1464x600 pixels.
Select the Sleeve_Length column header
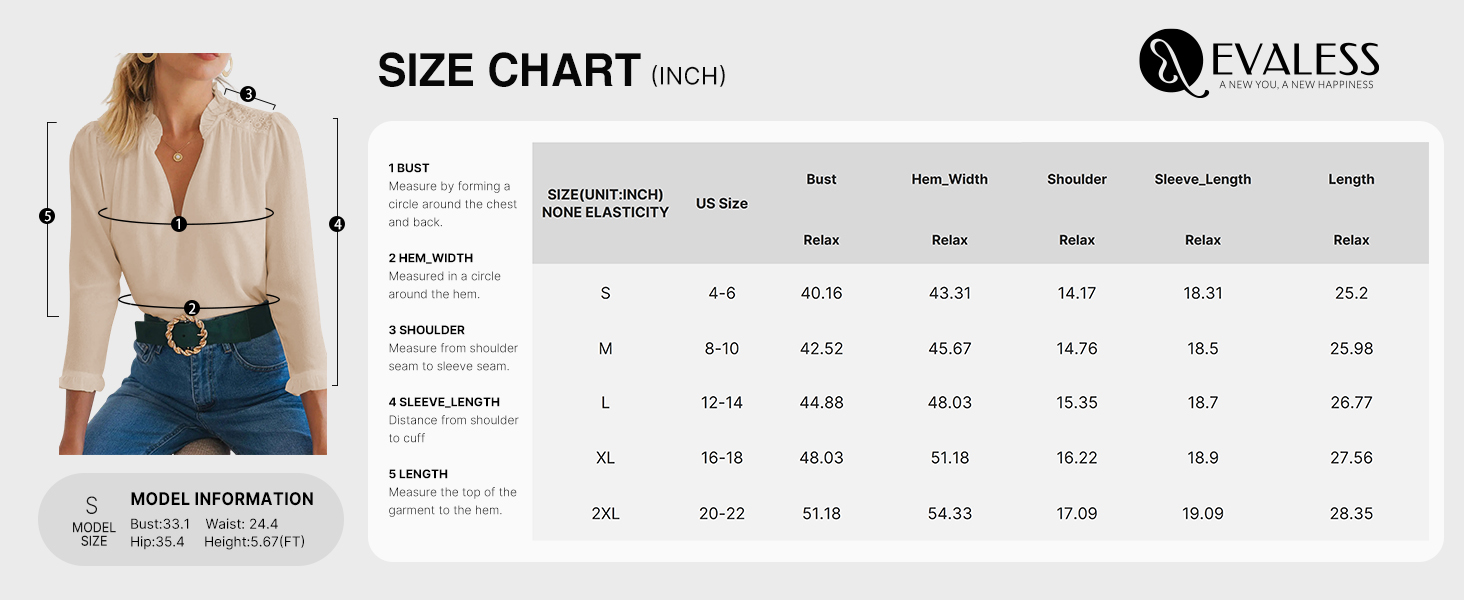pos(1203,179)
